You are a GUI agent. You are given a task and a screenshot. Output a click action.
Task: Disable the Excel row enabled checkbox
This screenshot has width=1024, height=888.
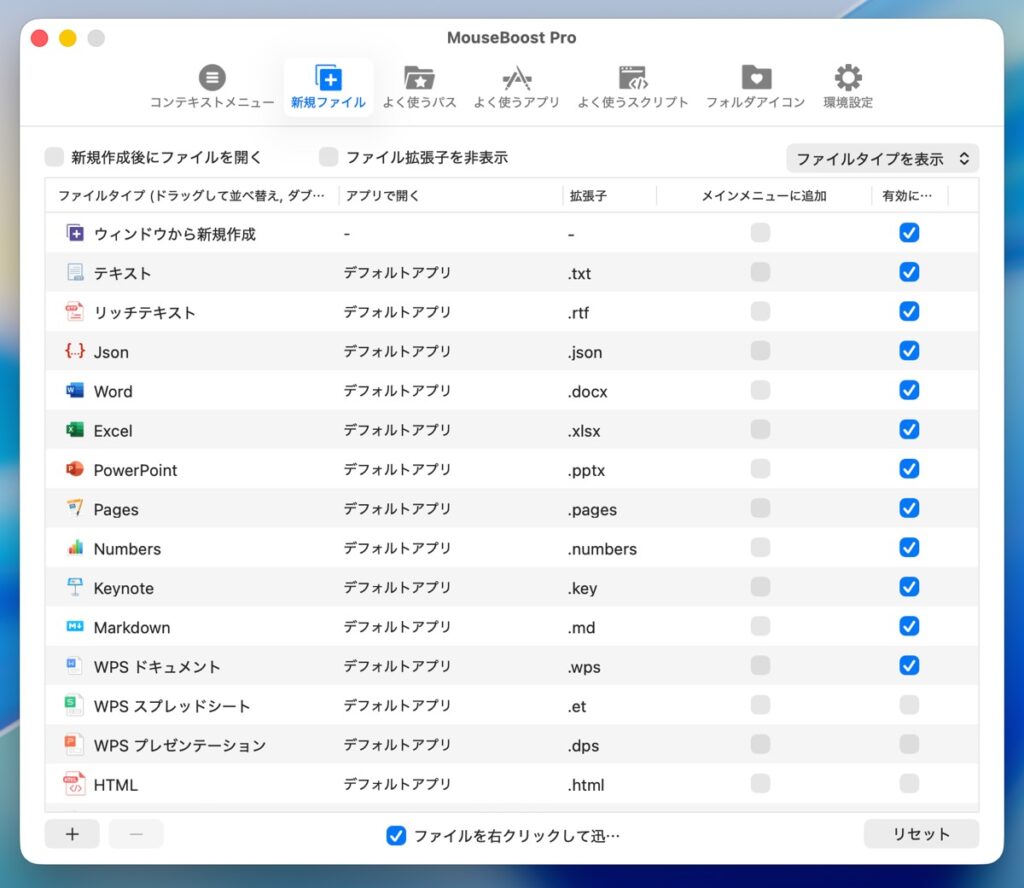point(909,430)
